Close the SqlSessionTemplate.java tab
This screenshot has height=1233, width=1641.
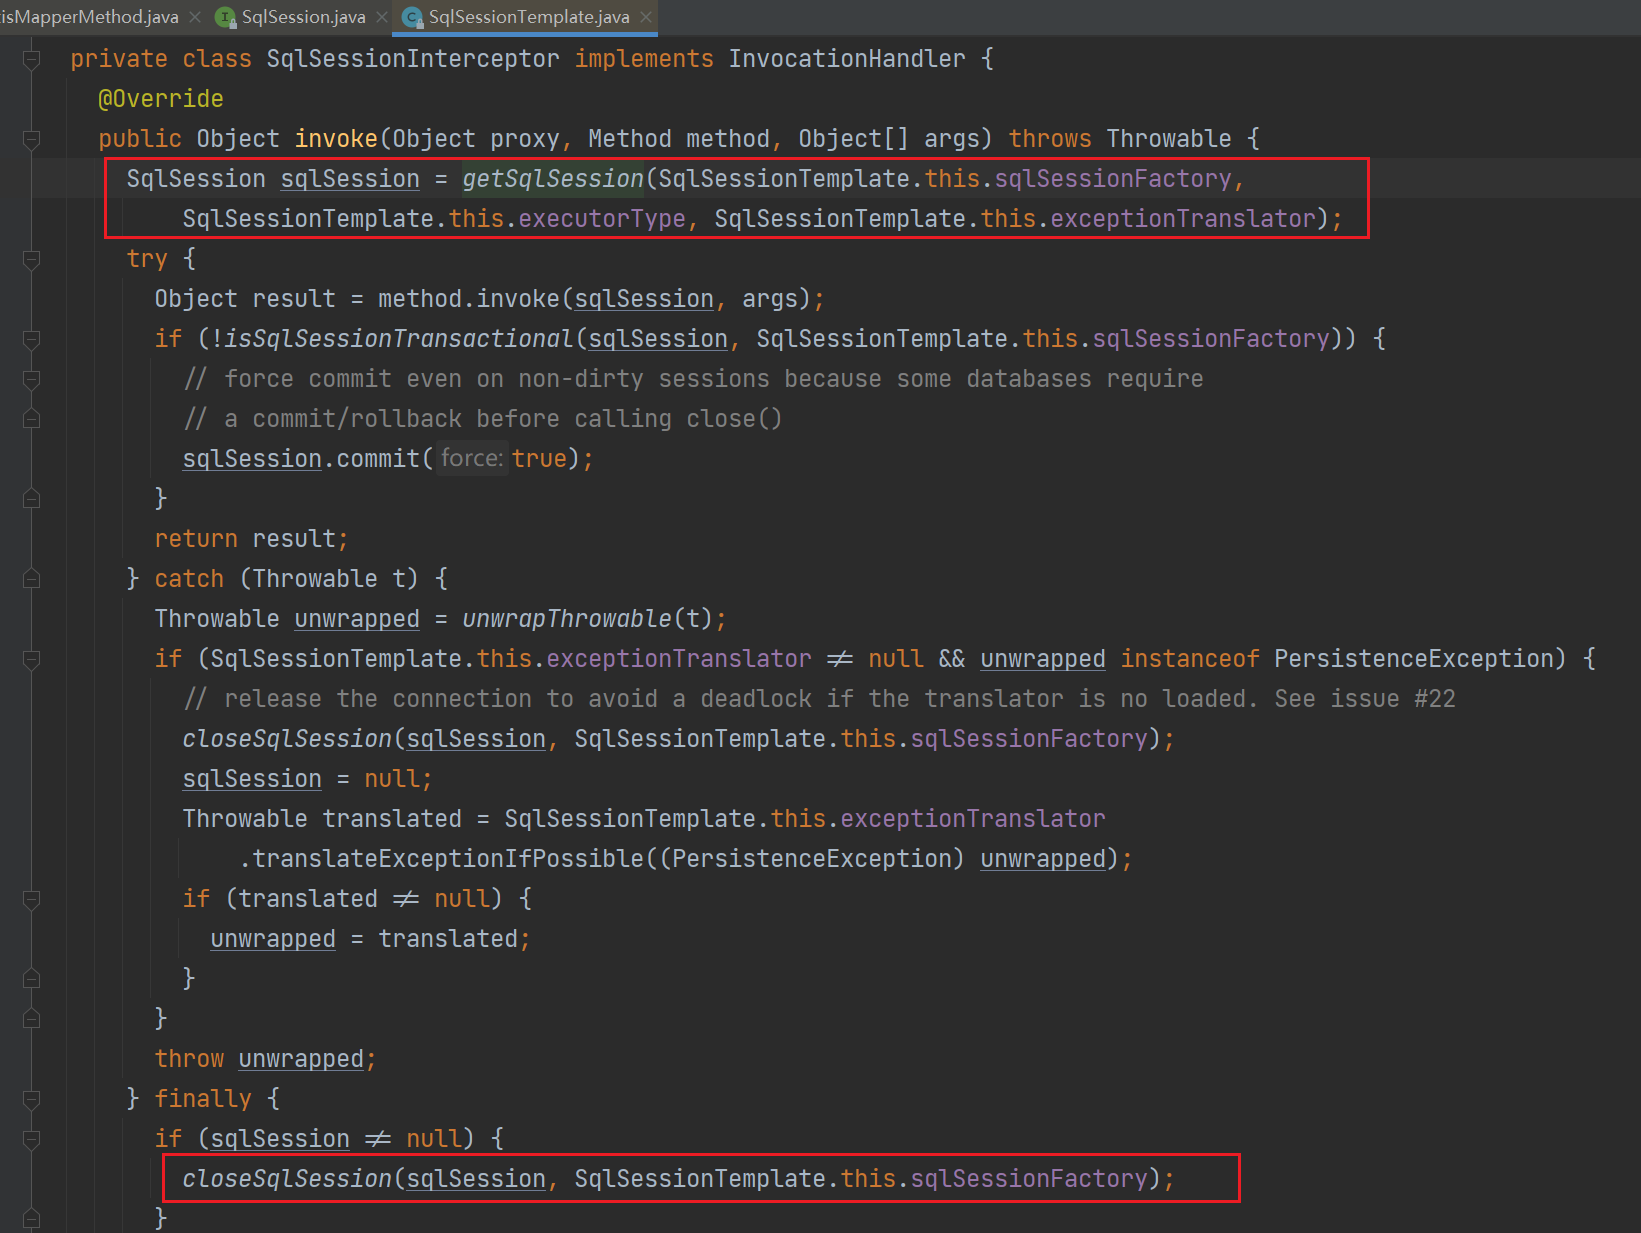point(646,17)
